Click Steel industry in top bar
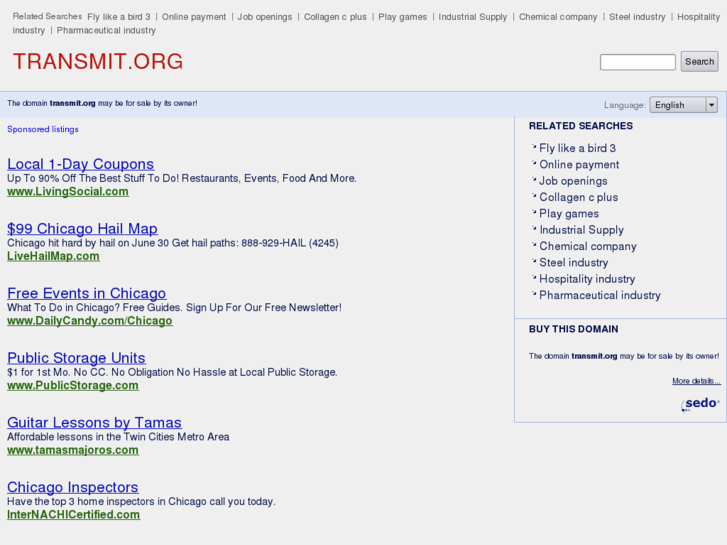The width and height of the screenshot is (727, 545). pyautogui.click(x=637, y=17)
